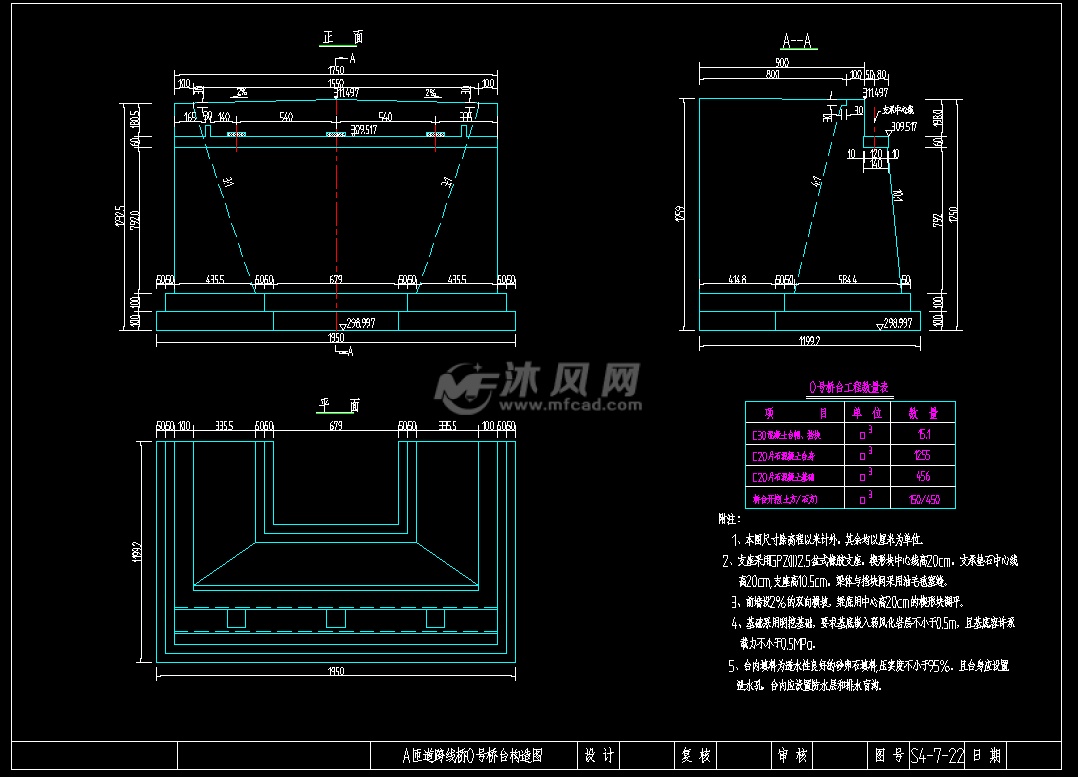Viewport: 1078px width, 777px height.
Task: Click the 0号桥台工程数量表 table title
Action: tap(849, 387)
